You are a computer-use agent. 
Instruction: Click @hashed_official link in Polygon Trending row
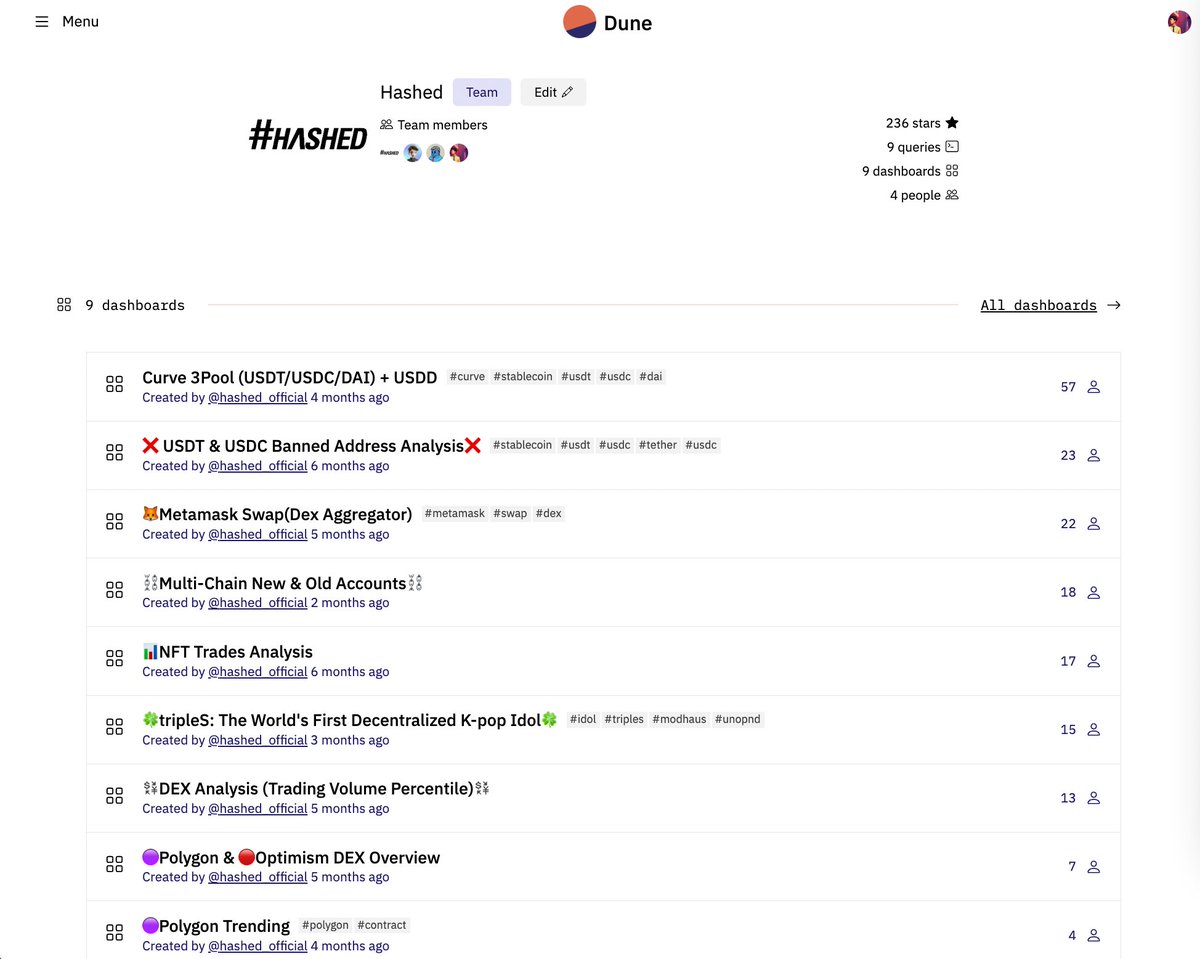(258, 946)
